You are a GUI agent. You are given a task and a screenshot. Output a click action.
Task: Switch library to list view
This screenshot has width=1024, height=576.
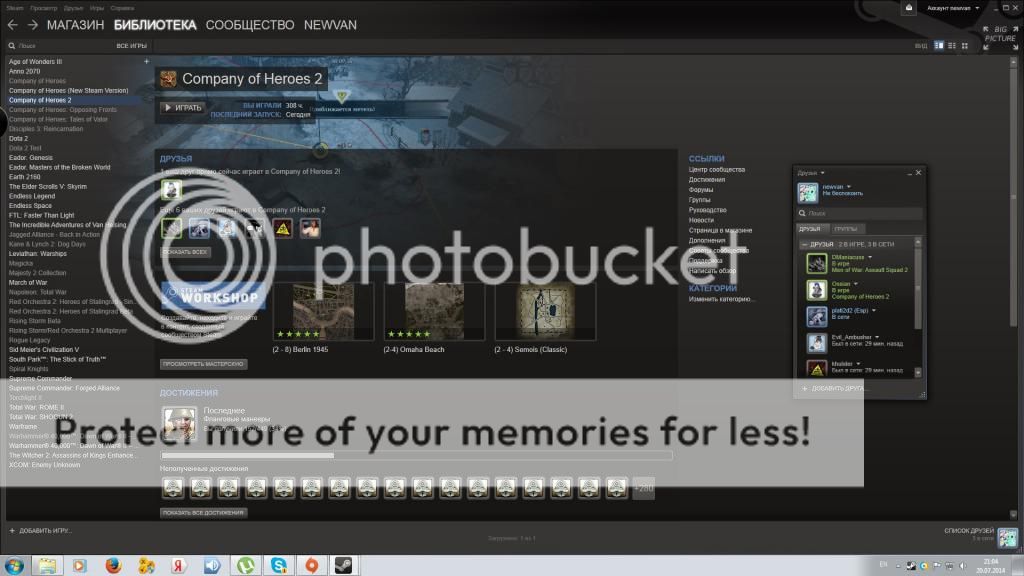pos(952,46)
